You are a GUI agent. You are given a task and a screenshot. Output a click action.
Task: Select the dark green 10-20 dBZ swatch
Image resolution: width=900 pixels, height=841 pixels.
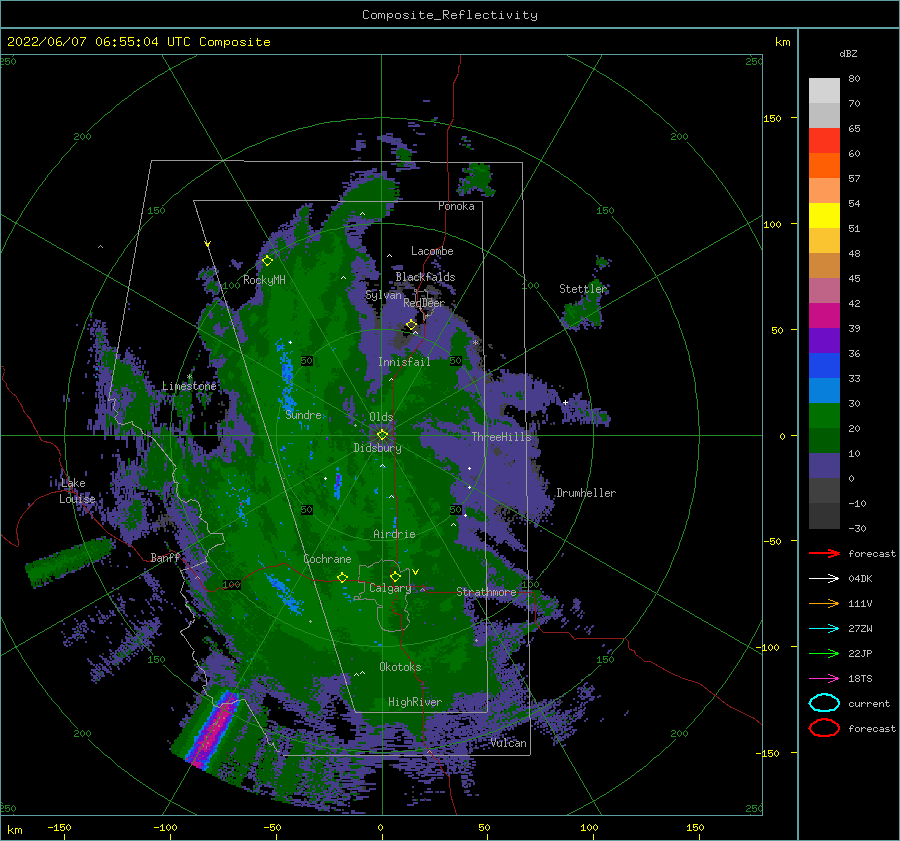click(x=824, y=440)
